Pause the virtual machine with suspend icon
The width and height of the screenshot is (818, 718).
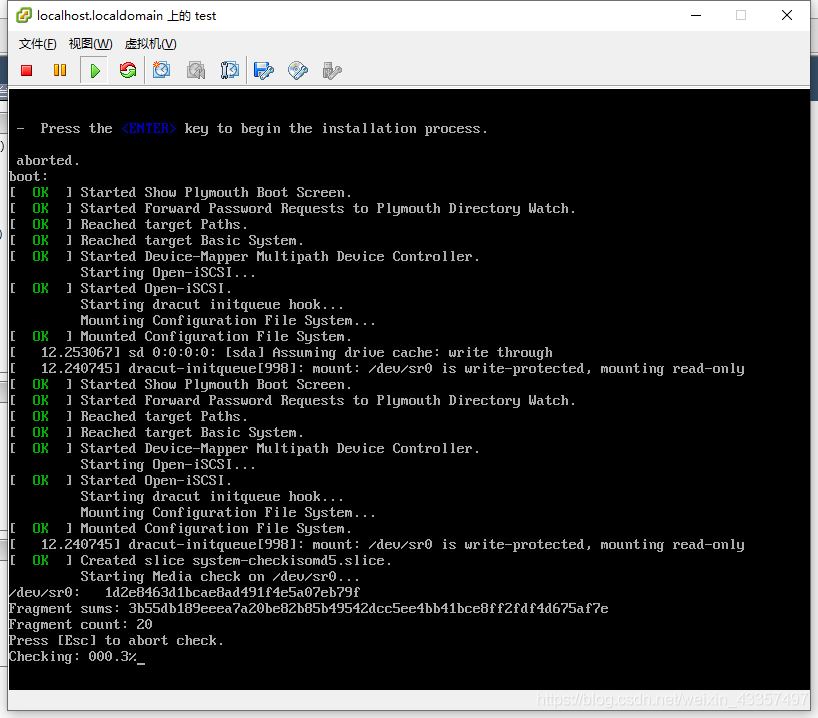pos(60,70)
